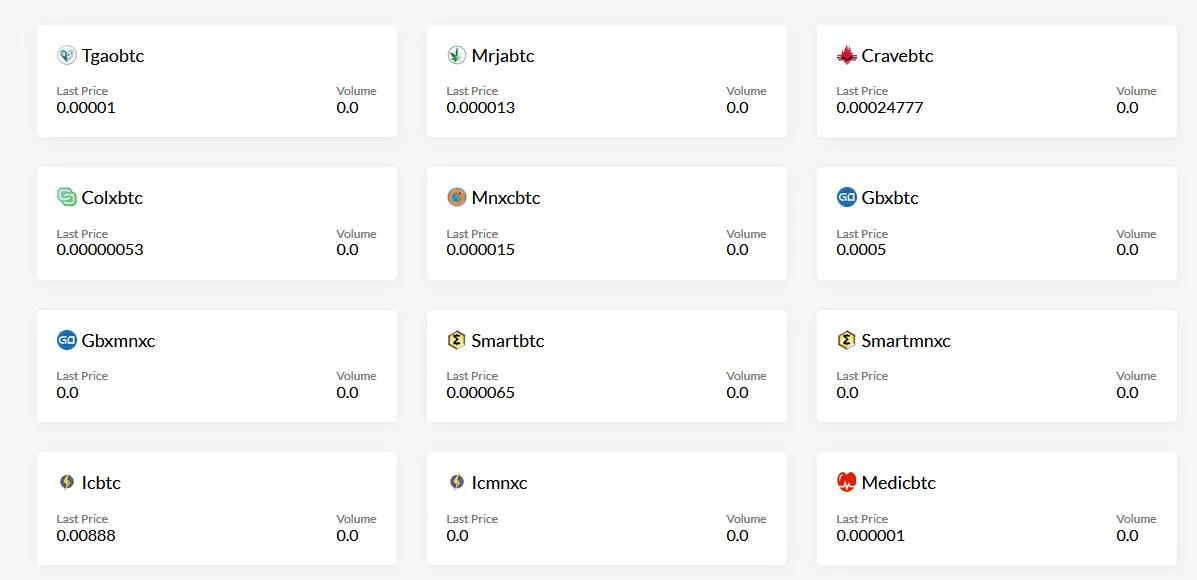
Task: Click the yellow Smartbtc hexagon icon
Action: coord(457,341)
